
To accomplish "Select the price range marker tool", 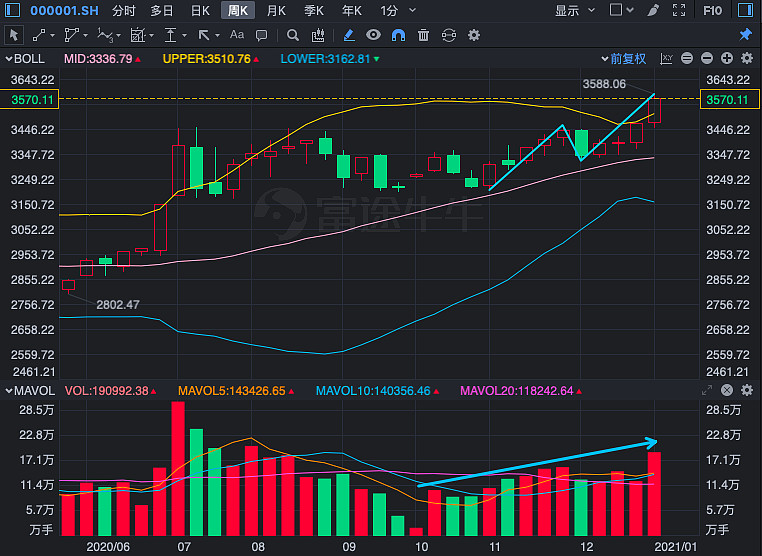I will point(170,35).
